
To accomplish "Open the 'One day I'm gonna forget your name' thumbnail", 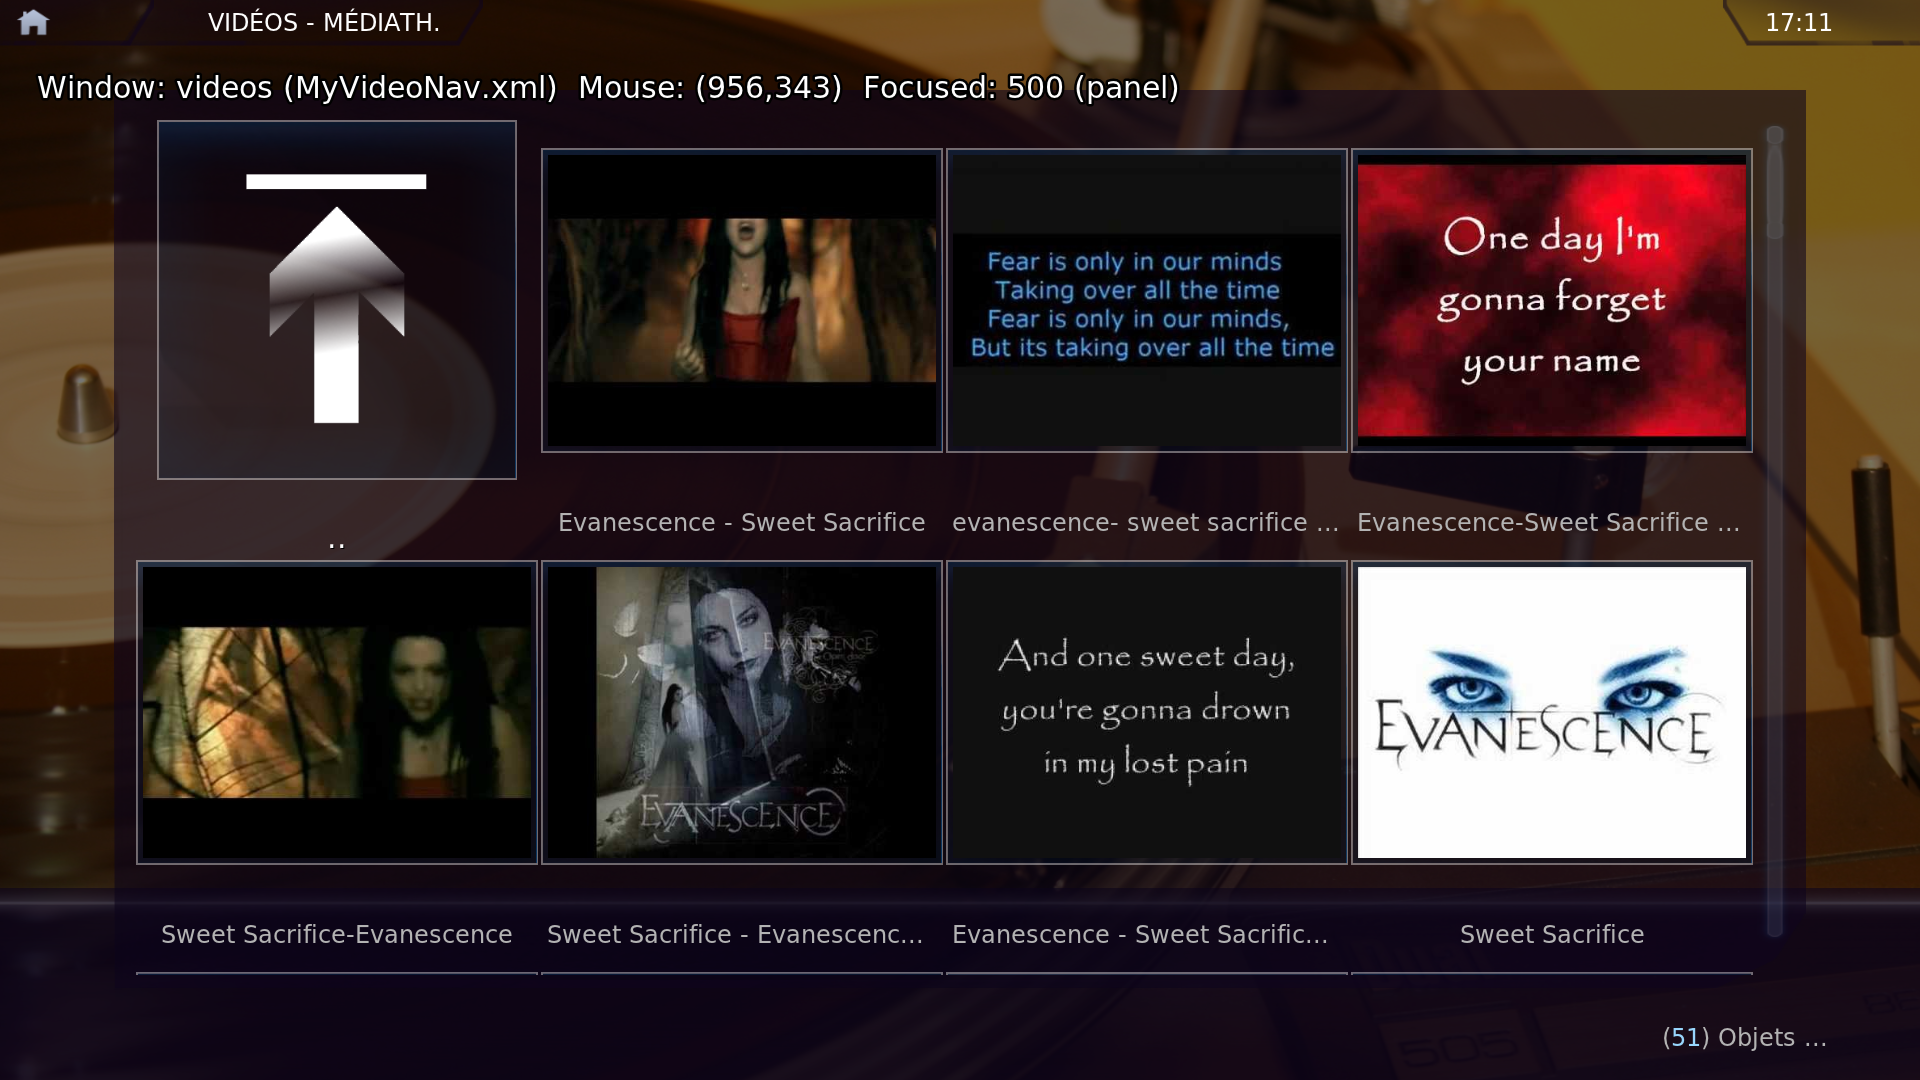I will [x=1552, y=300].
